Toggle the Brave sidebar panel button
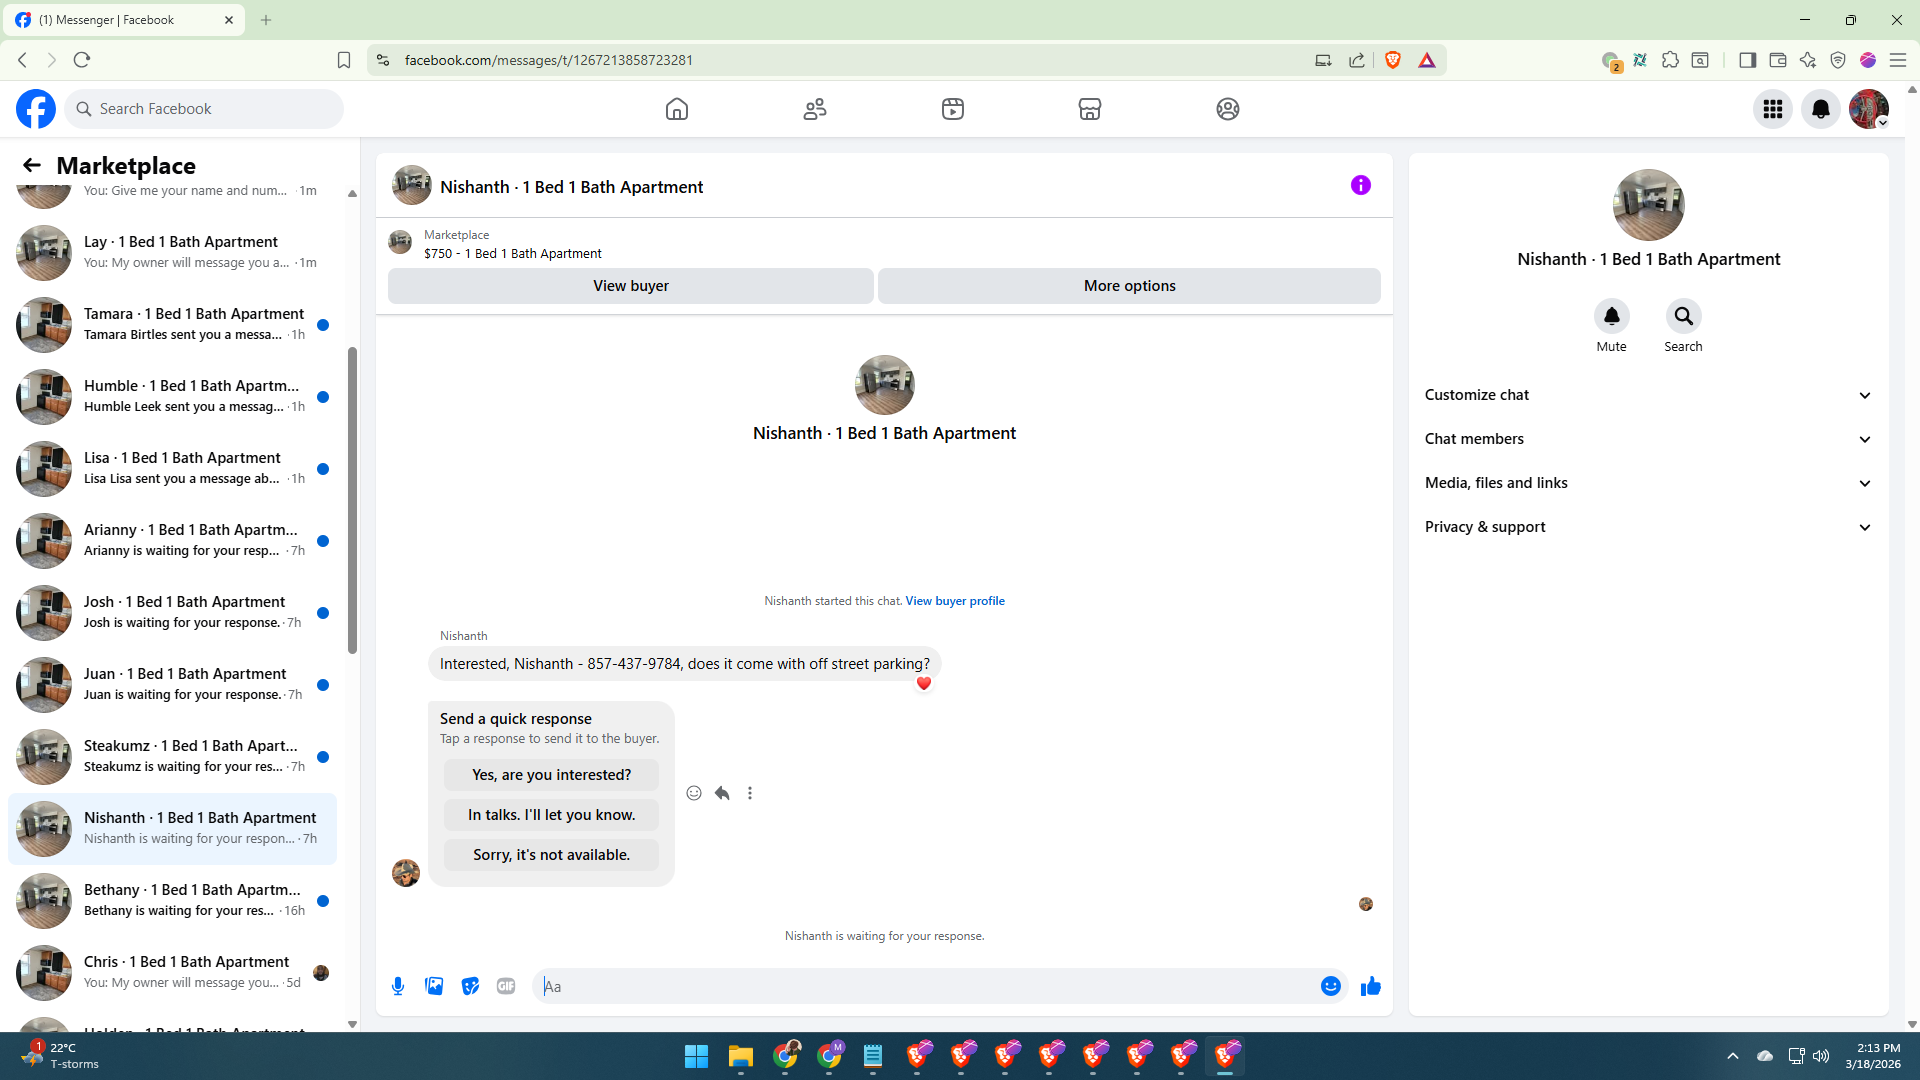 (x=1747, y=60)
